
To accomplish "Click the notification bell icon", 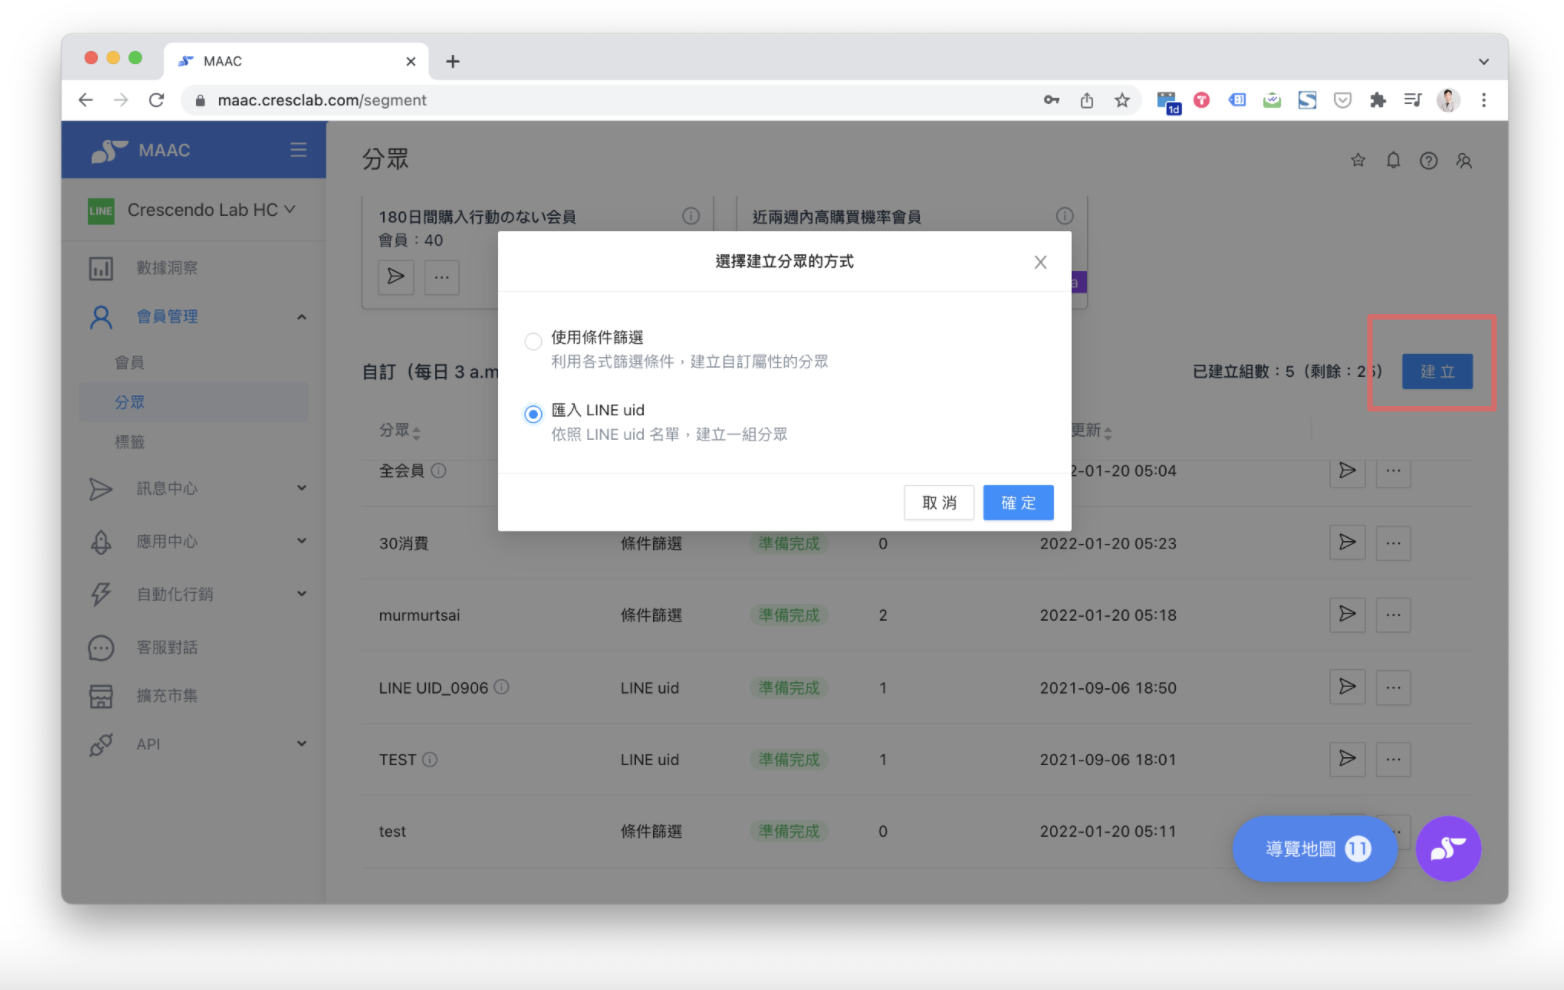I will 1393,160.
